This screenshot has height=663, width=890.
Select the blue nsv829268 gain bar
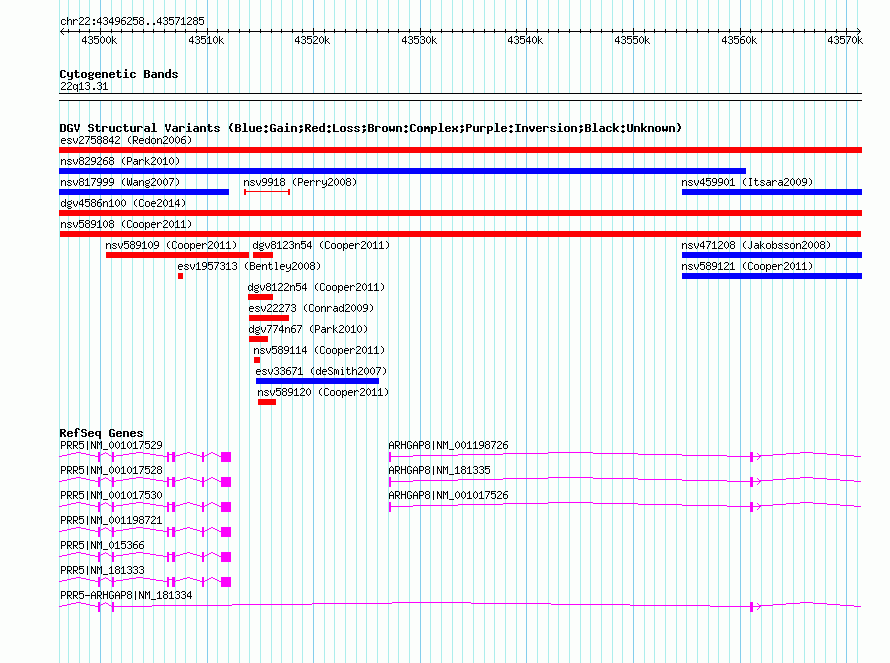[x=402, y=171]
